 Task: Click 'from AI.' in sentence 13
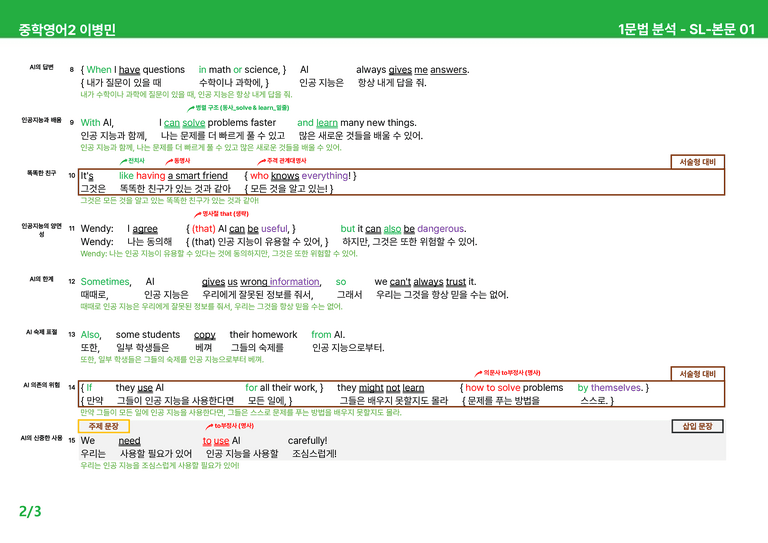328,334
